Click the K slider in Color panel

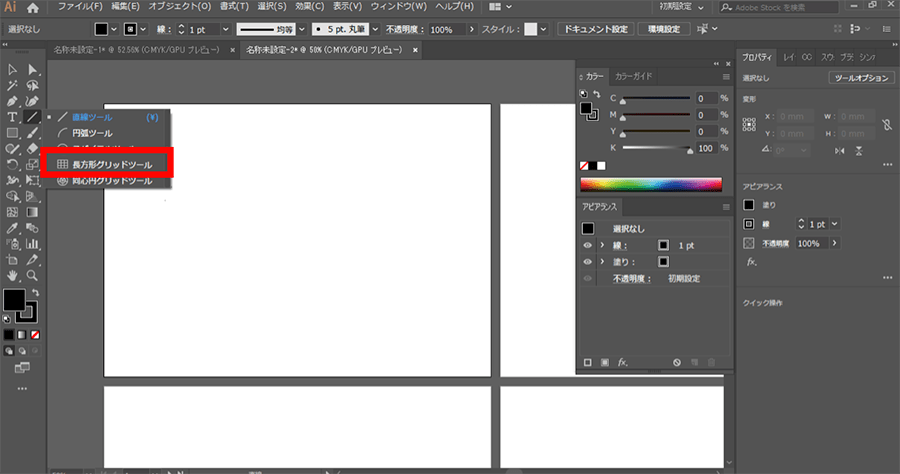point(656,149)
